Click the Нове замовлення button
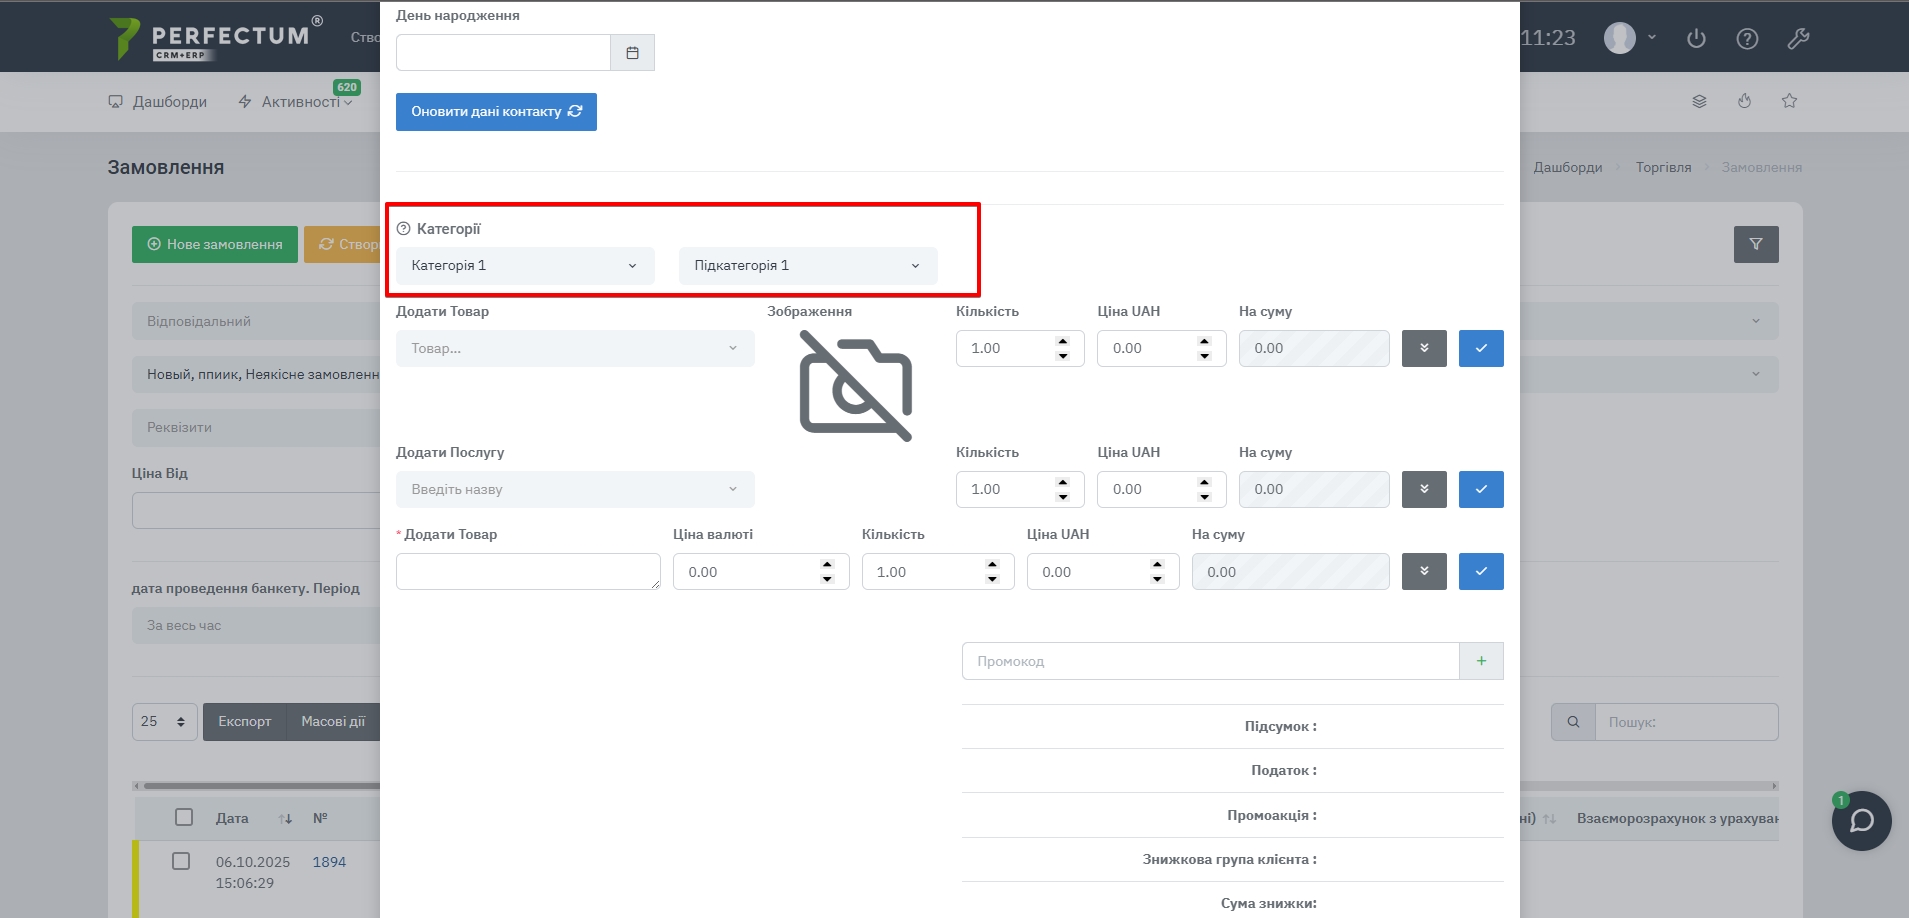Image resolution: width=1909 pixels, height=918 pixels. click(215, 244)
